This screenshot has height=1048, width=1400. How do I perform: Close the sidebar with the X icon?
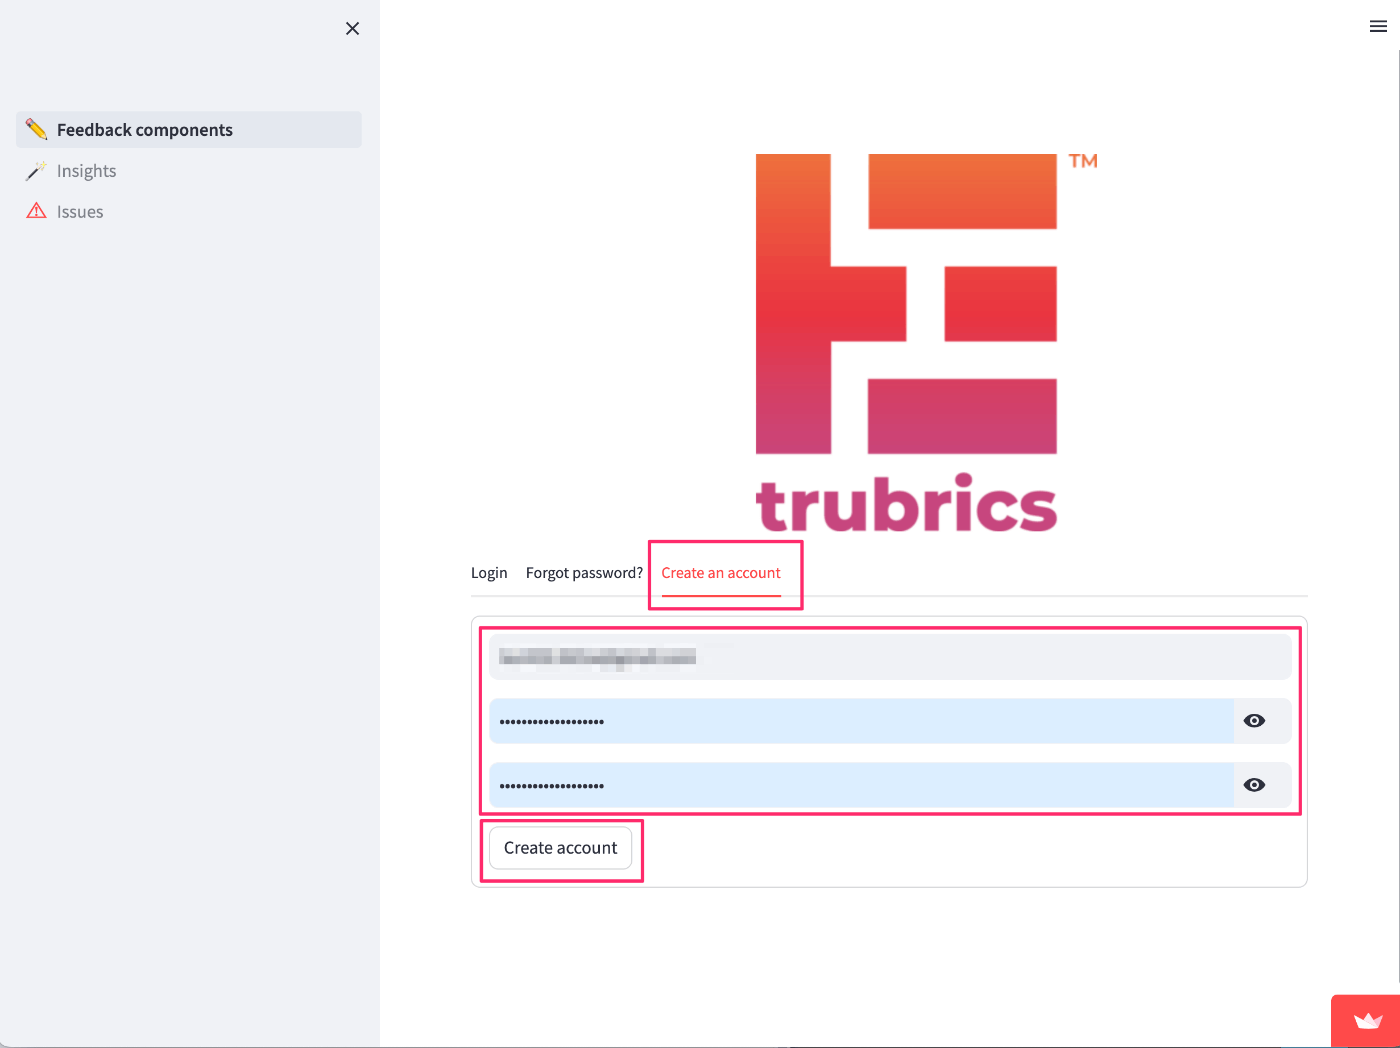(352, 29)
